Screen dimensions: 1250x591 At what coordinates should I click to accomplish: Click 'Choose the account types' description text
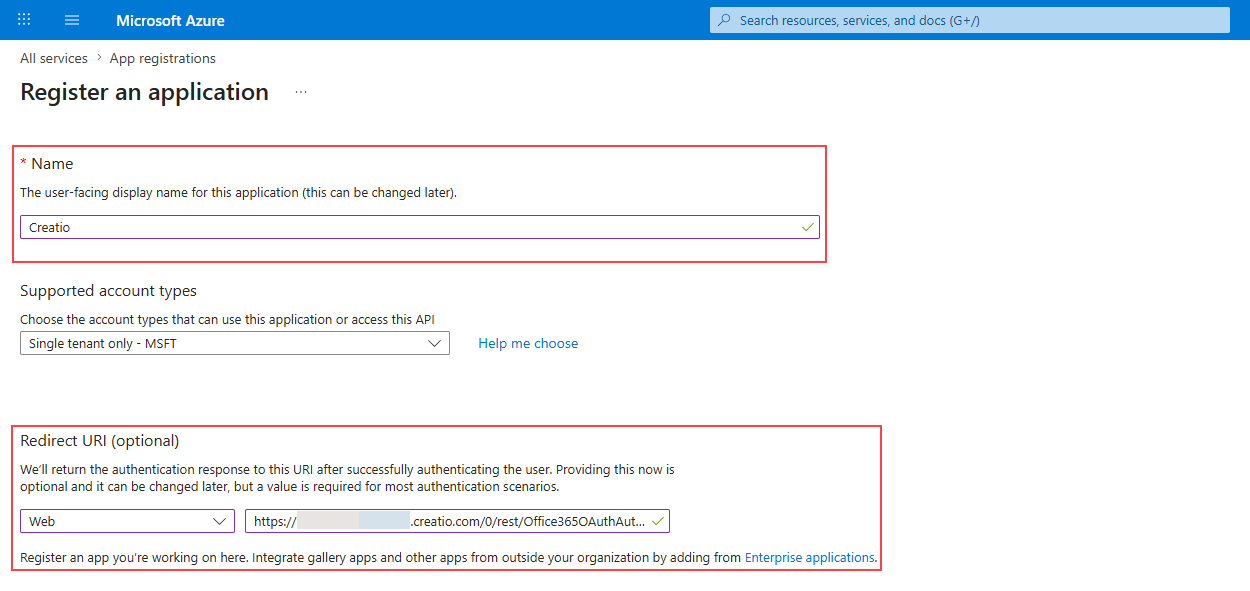(227, 319)
